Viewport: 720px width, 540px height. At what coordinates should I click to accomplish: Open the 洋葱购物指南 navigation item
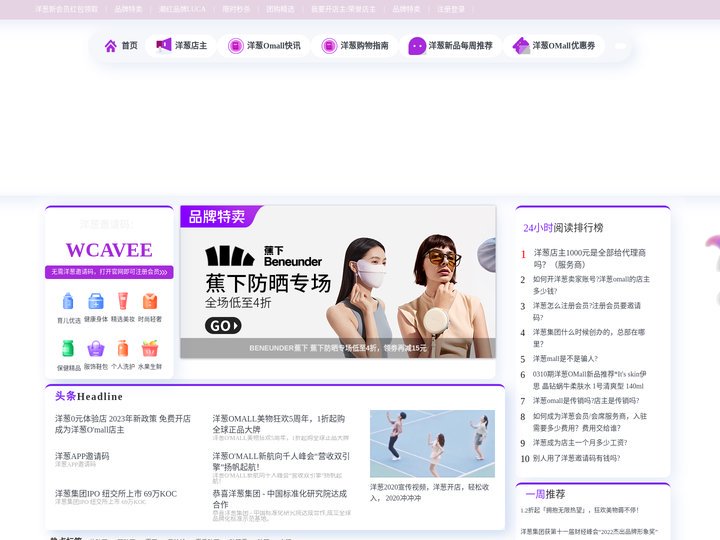(354, 46)
